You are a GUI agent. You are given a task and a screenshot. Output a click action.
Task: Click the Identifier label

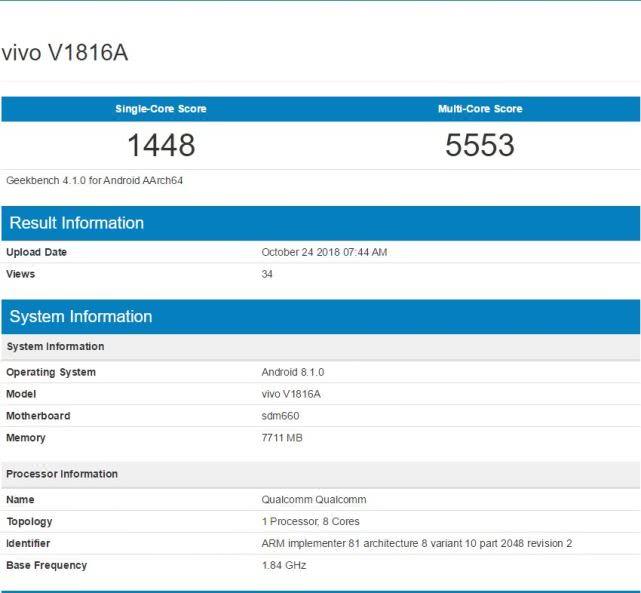pyautogui.click(x=28, y=543)
